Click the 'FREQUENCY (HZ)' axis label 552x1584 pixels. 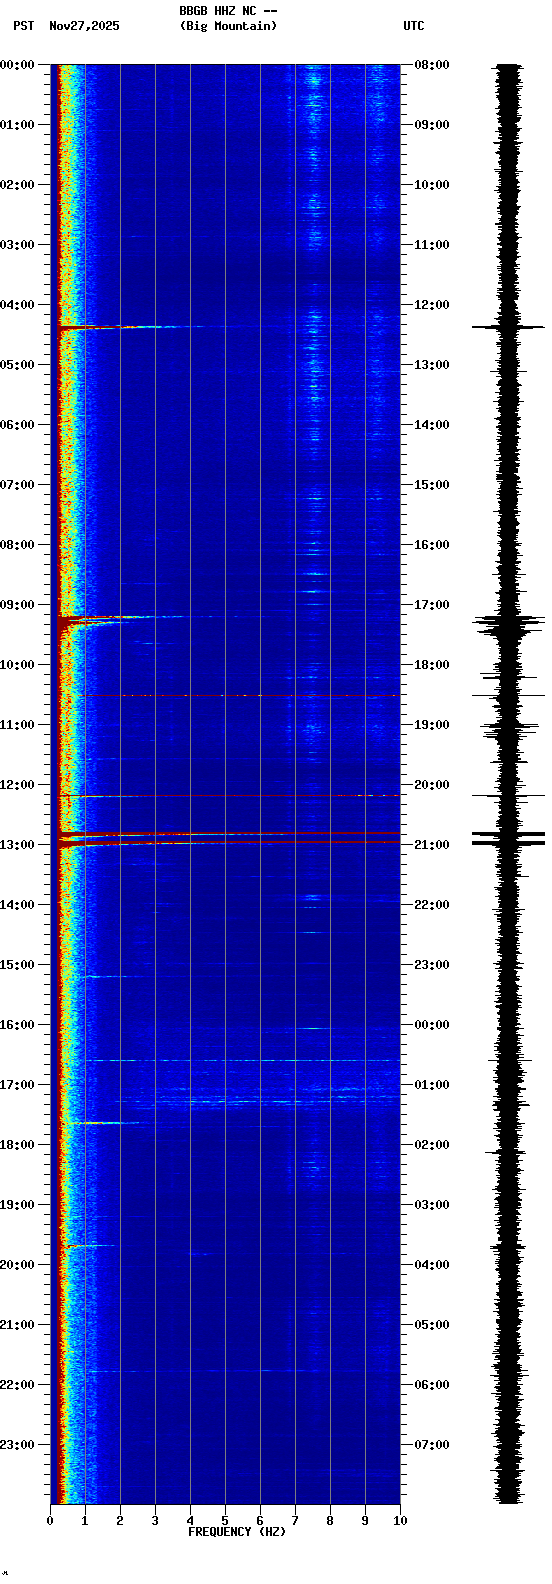237,1532
